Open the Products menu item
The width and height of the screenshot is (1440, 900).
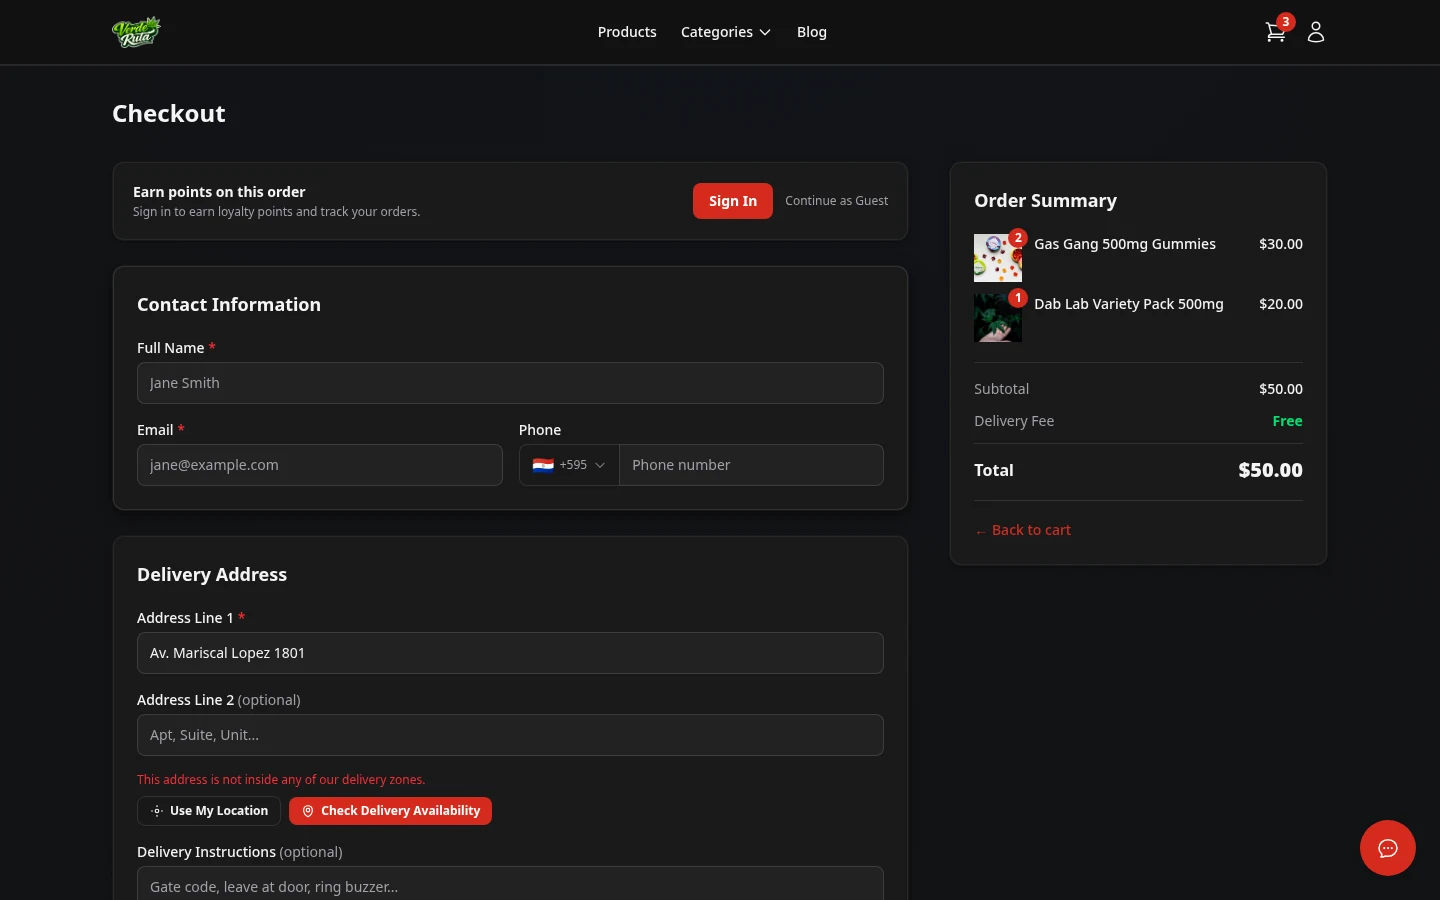(x=627, y=32)
